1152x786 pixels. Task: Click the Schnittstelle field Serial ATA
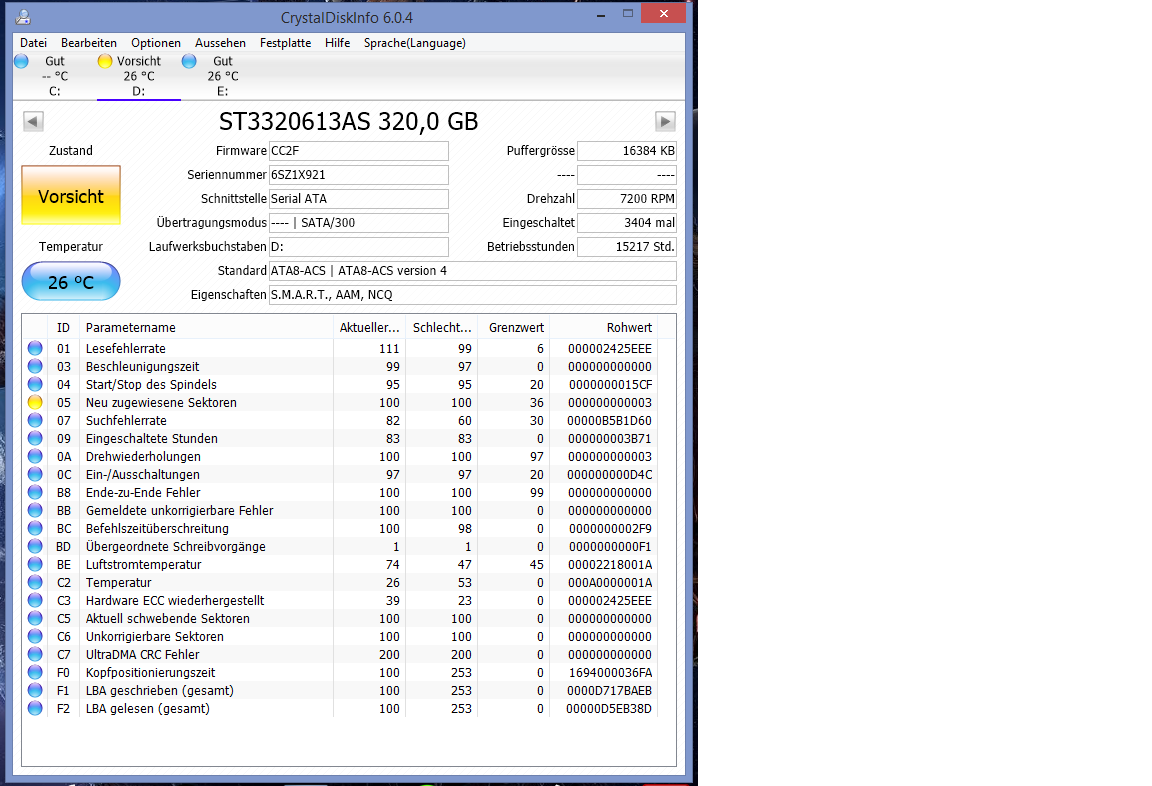click(x=359, y=198)
